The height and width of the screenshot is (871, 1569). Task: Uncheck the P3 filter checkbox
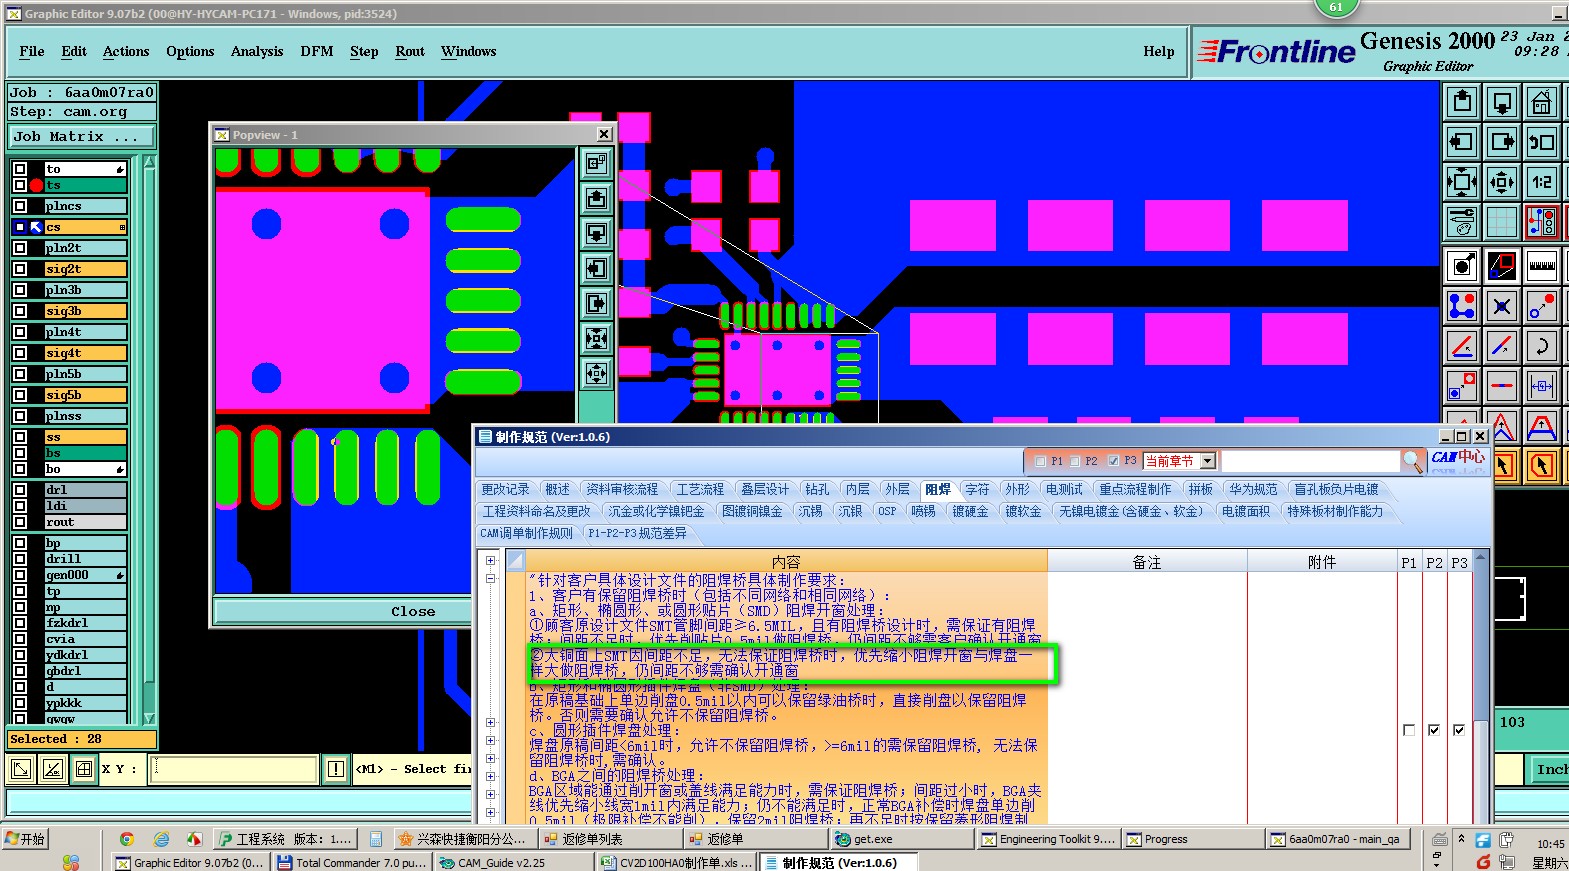[1114, 461]
